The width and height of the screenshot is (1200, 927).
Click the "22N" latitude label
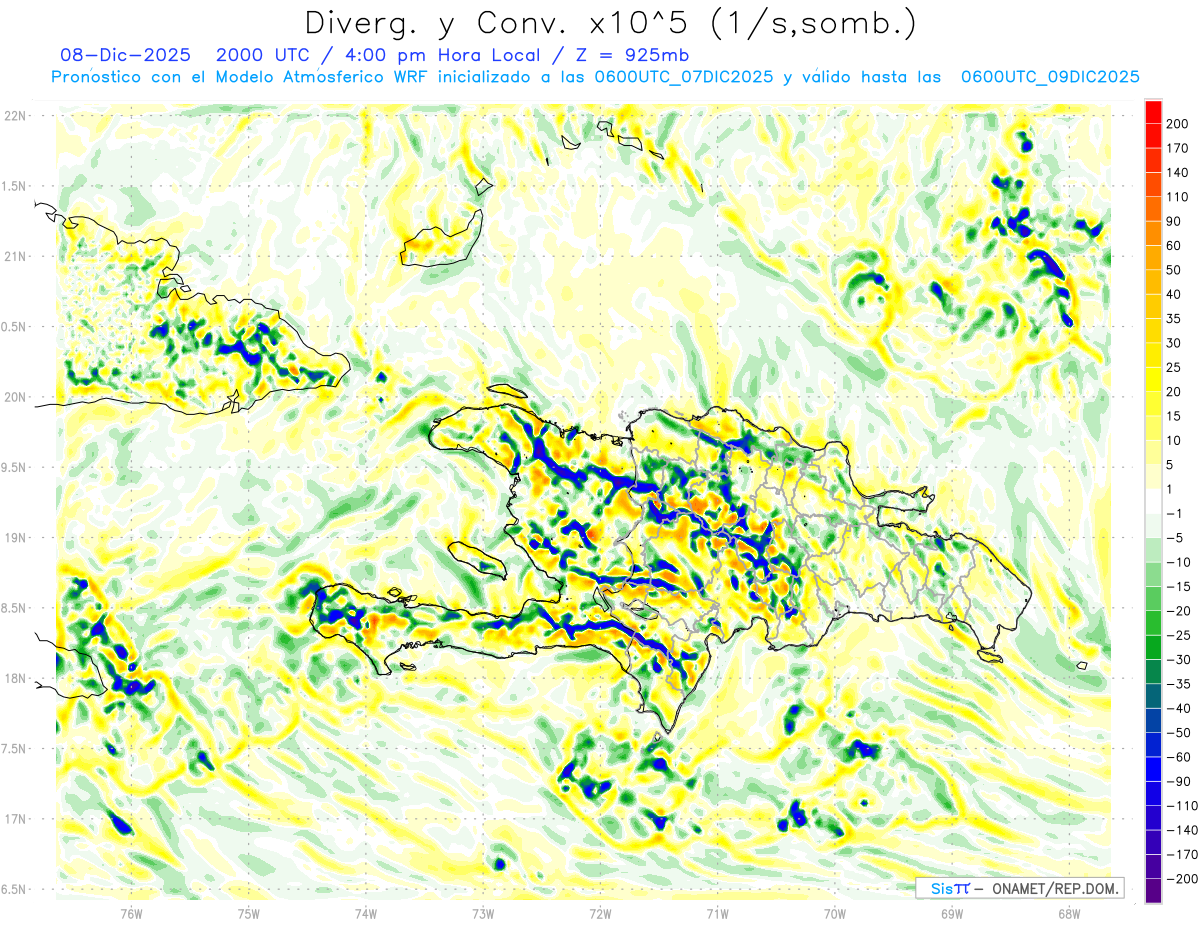tap(15, 115)
